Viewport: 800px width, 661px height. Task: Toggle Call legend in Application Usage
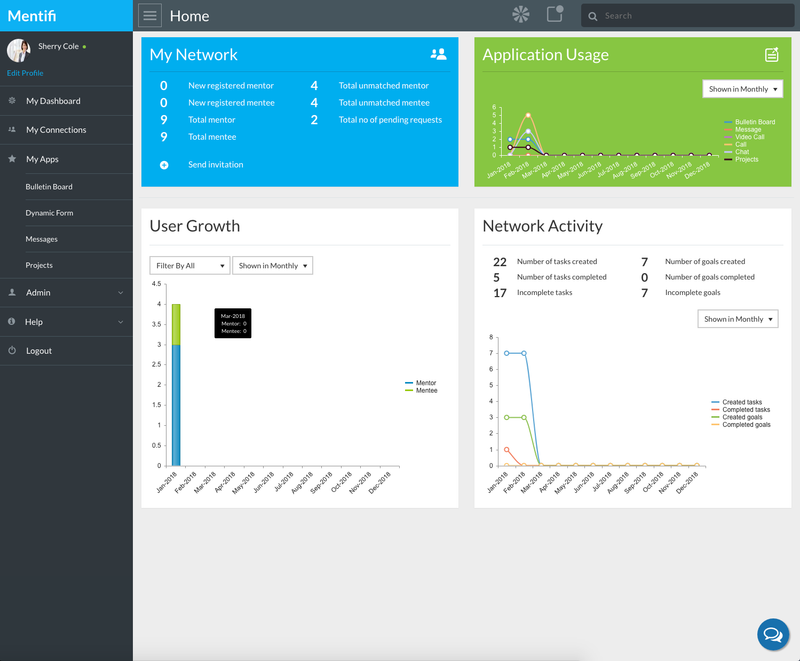735,144
